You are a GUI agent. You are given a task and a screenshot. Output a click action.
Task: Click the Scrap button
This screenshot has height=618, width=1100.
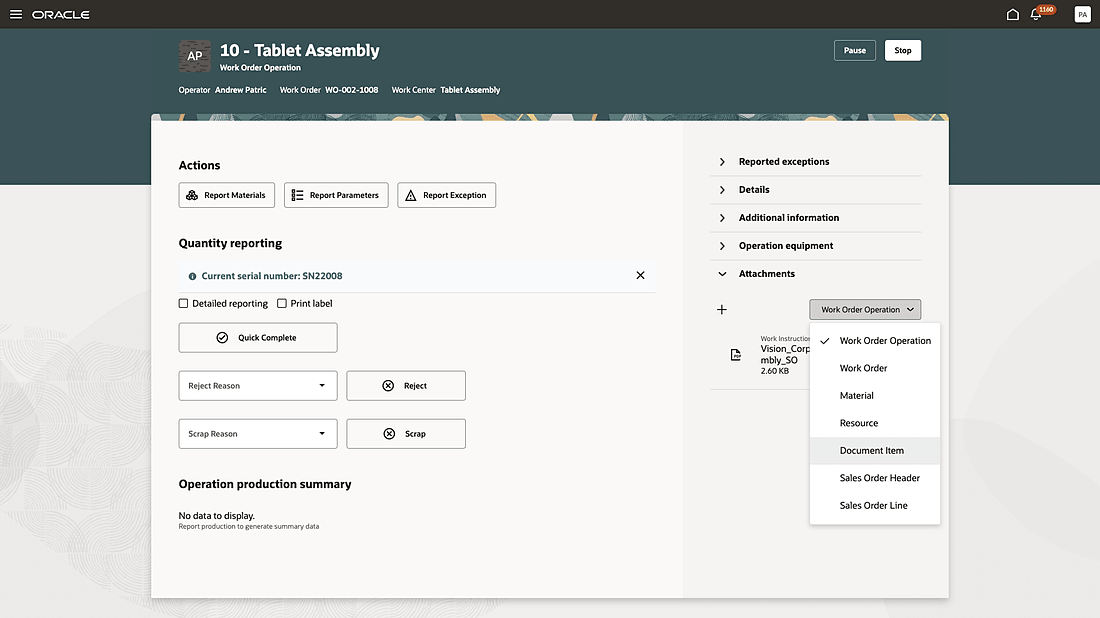pos(405,434)
